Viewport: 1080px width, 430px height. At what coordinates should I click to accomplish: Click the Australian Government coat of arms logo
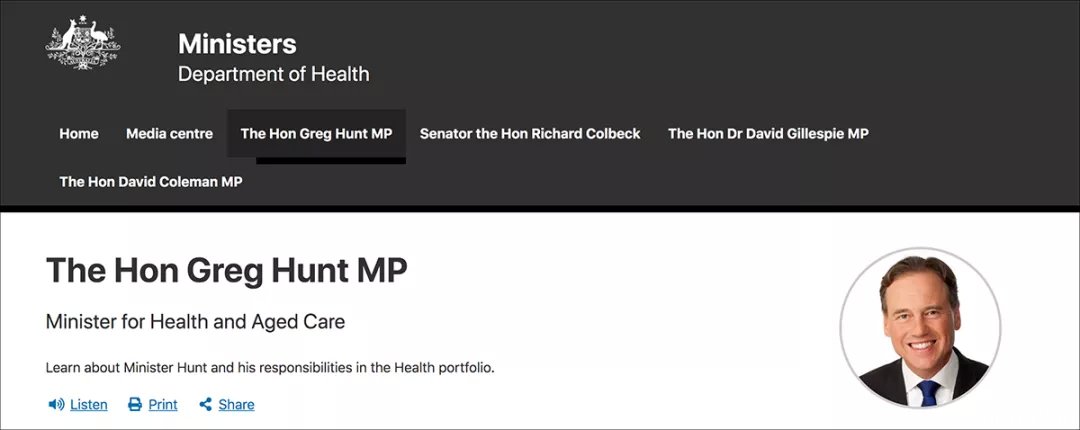[83, 42]
